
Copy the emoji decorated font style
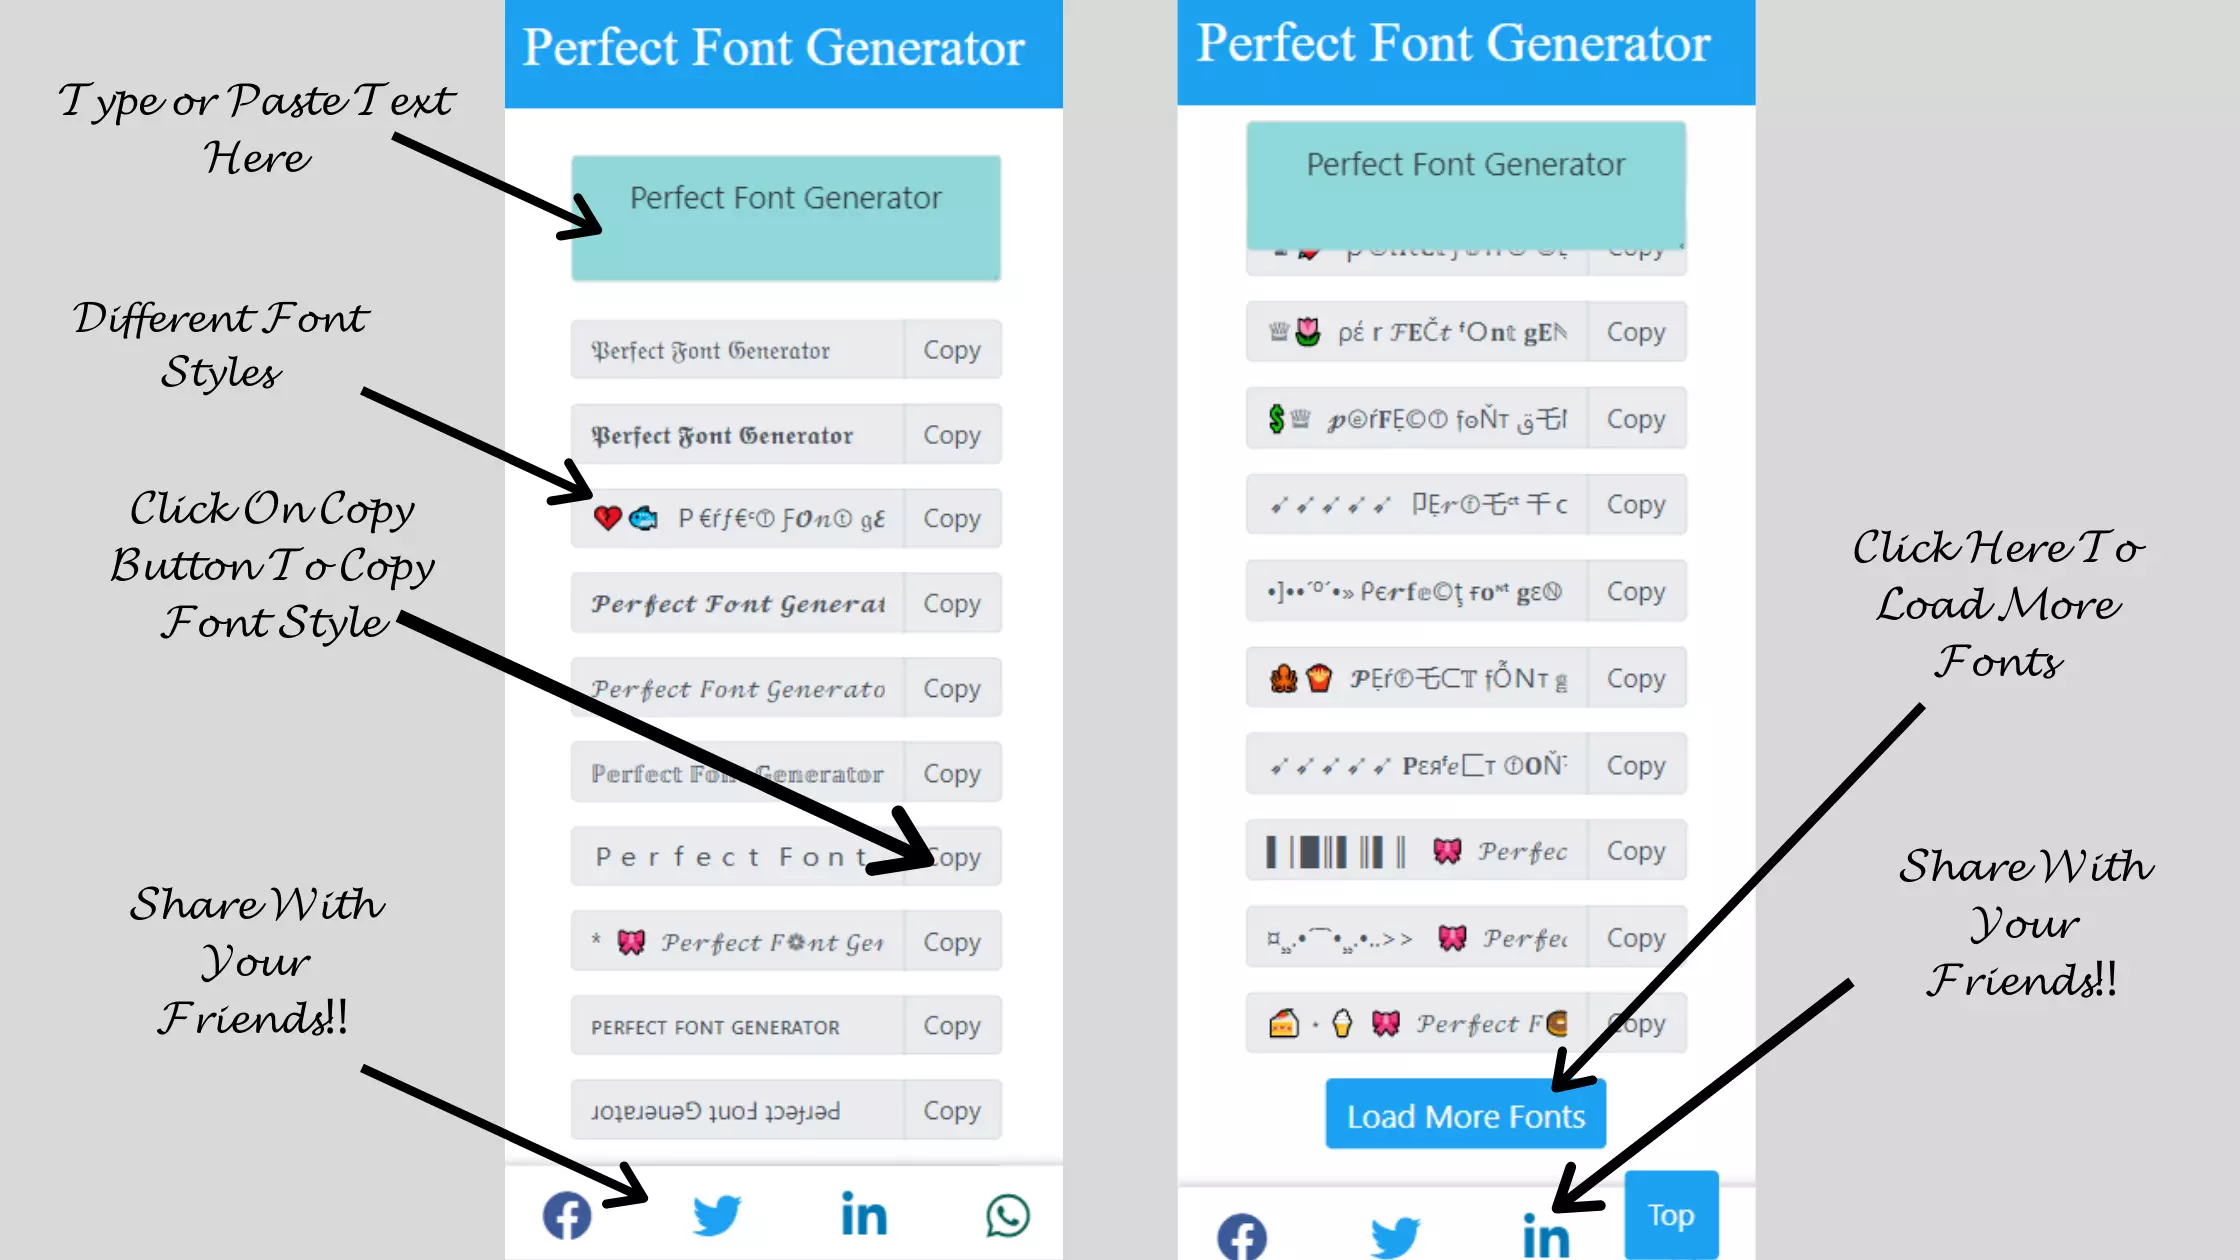[952, 518]
